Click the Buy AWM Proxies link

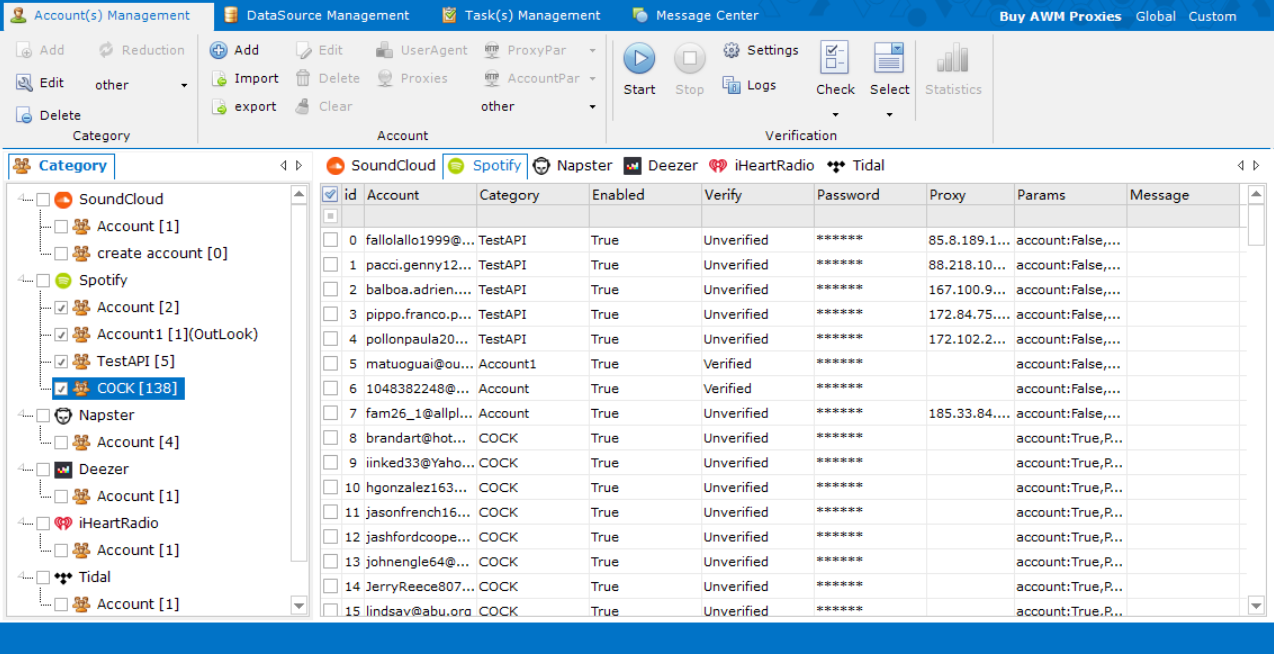tap(1060, 16)
